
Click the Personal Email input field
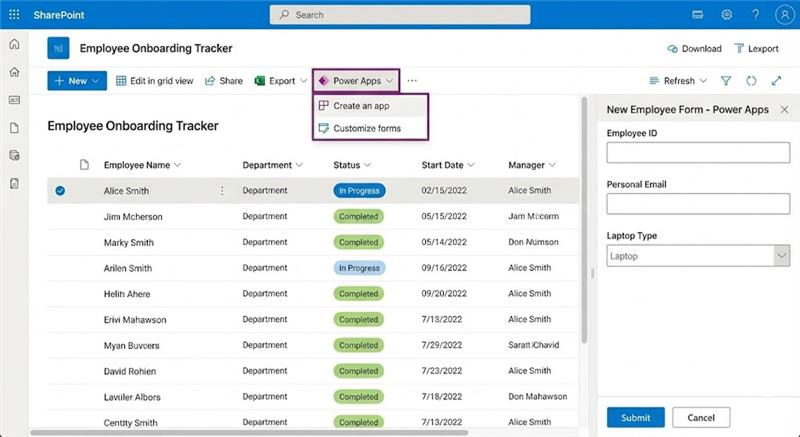click(698, 204)
